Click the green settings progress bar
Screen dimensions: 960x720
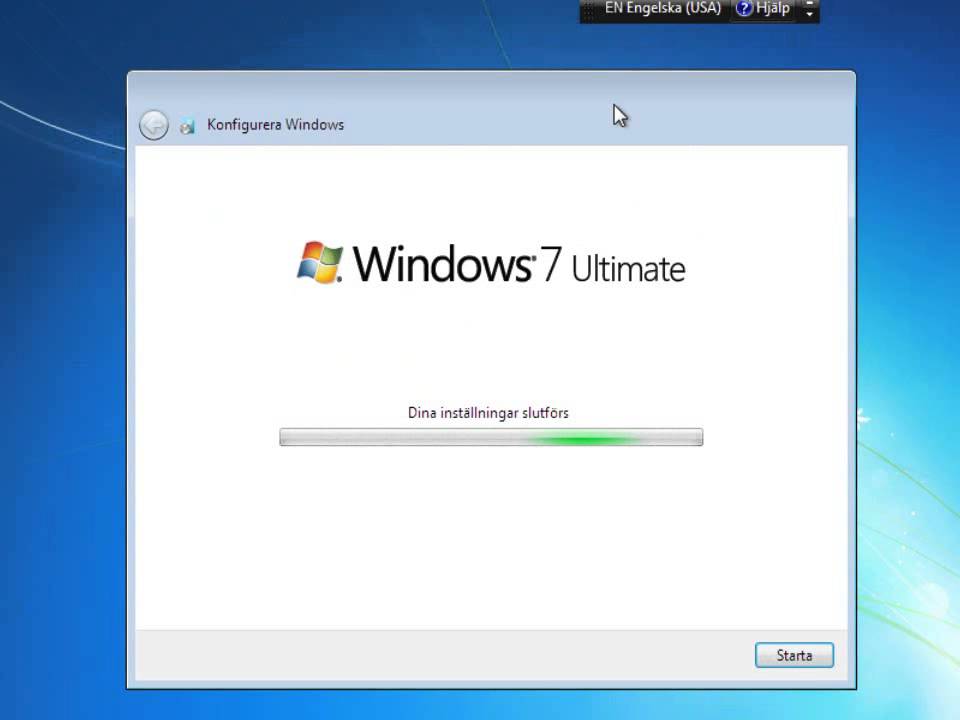[x=491, y=437]
